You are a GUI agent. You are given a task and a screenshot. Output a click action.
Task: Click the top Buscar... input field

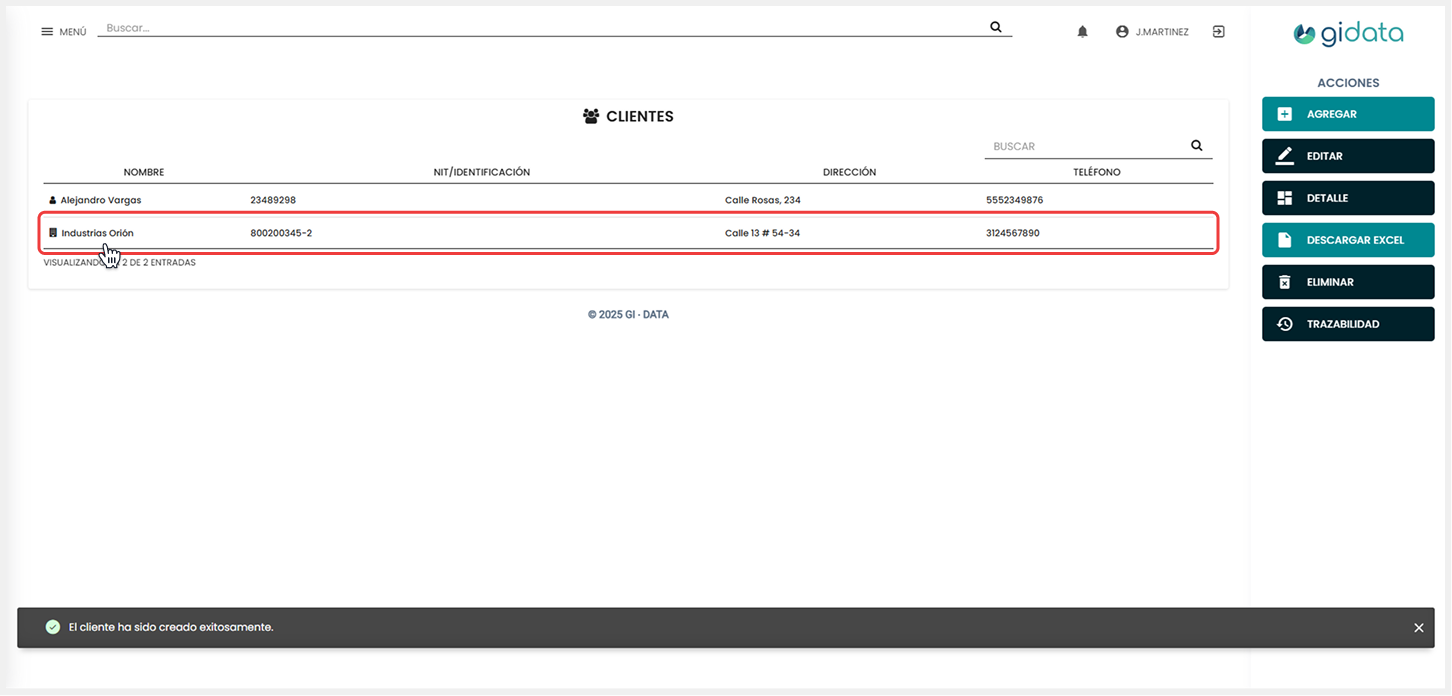(540, 28)
